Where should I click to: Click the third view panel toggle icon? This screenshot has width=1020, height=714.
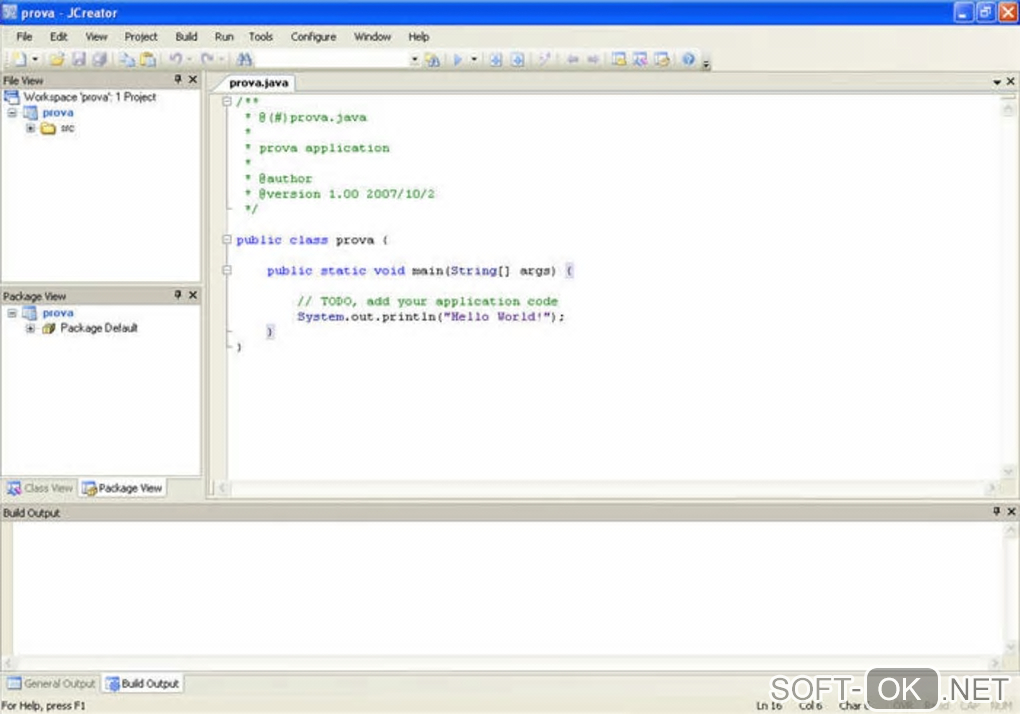[x=662, y=59]
